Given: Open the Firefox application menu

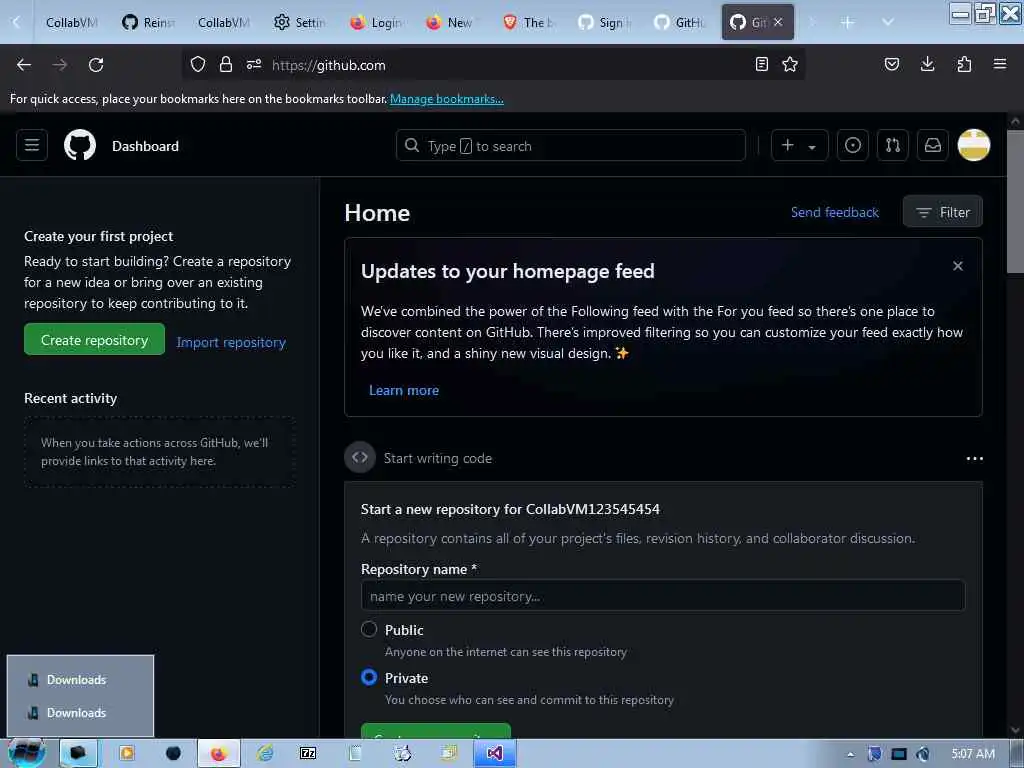Looking at the screenshot, I should point(1000,64).
